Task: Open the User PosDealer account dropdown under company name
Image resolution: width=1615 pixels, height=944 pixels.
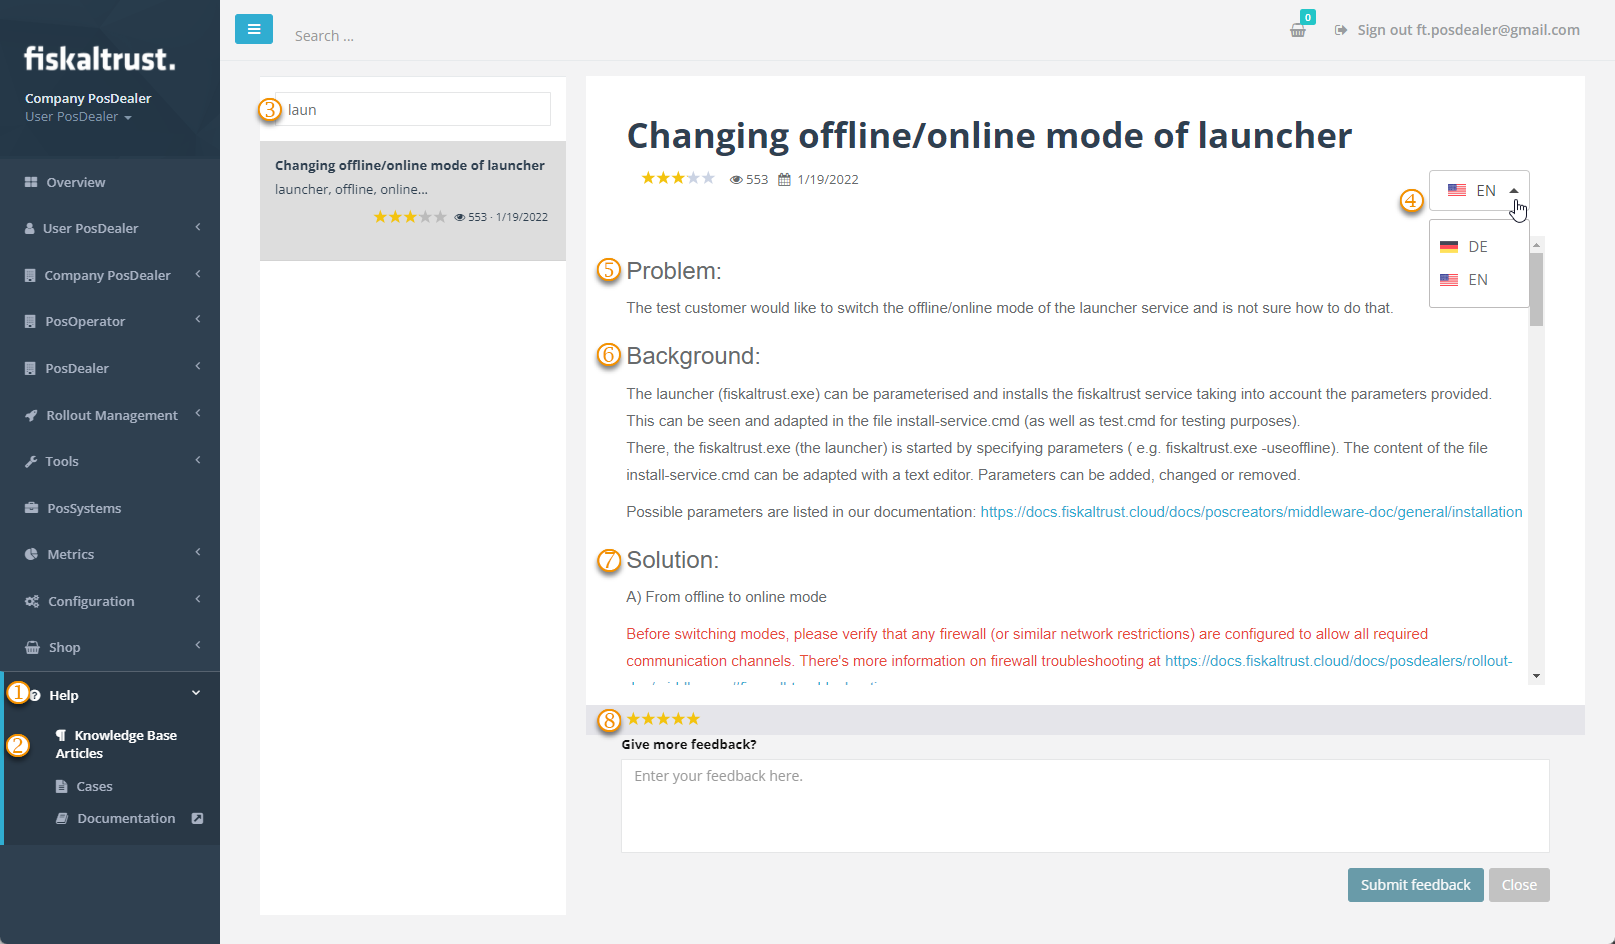Action: [78, 117]
